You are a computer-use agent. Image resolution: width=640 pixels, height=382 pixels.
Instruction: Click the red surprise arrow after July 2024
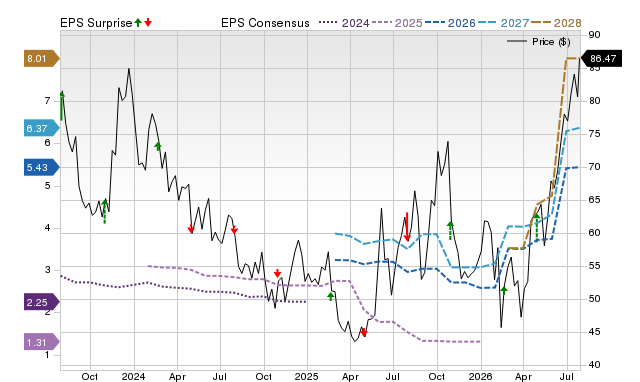[x=234, y=230]
